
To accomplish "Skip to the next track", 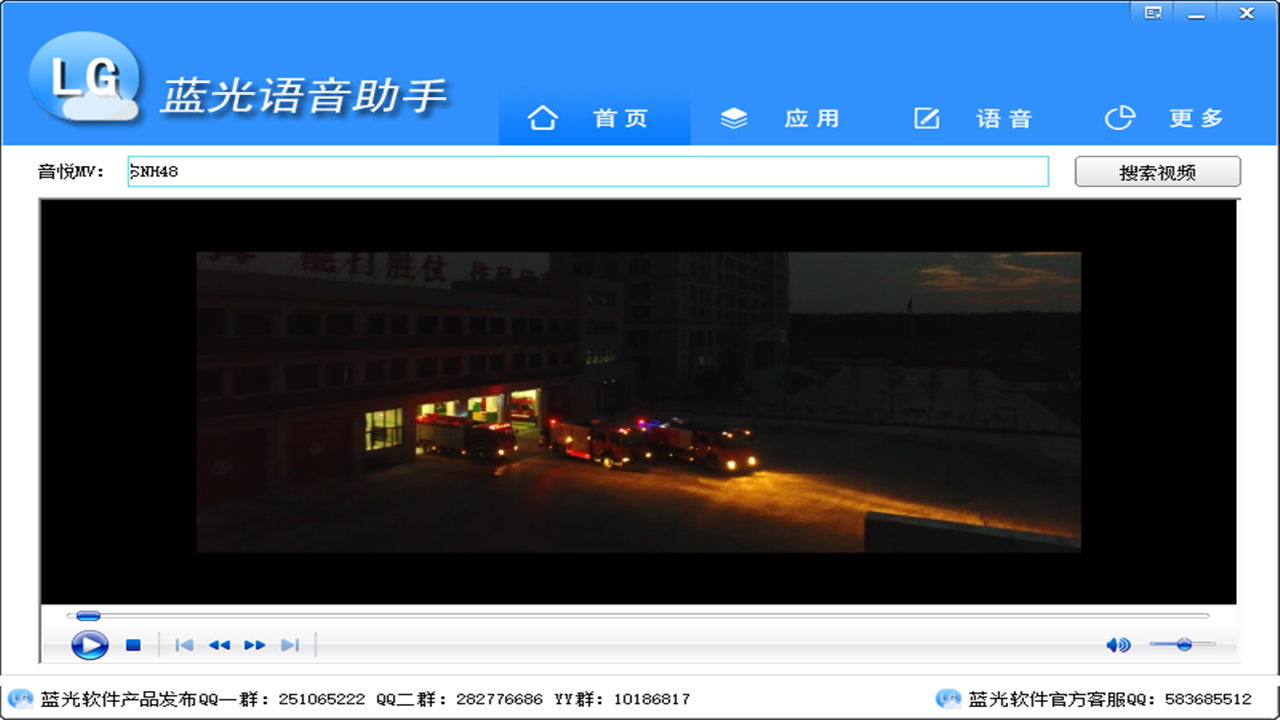I will pos(290,645).
